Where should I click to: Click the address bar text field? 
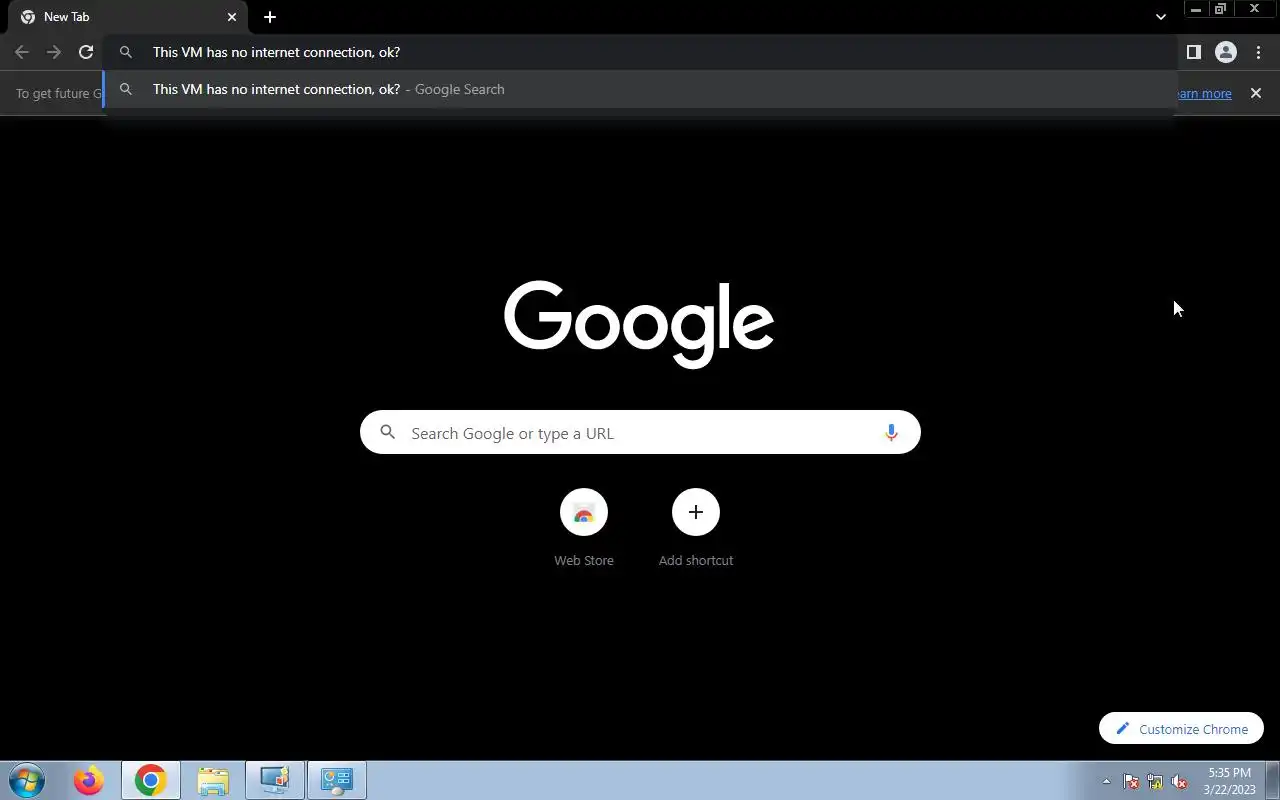[x=640, y=52]
